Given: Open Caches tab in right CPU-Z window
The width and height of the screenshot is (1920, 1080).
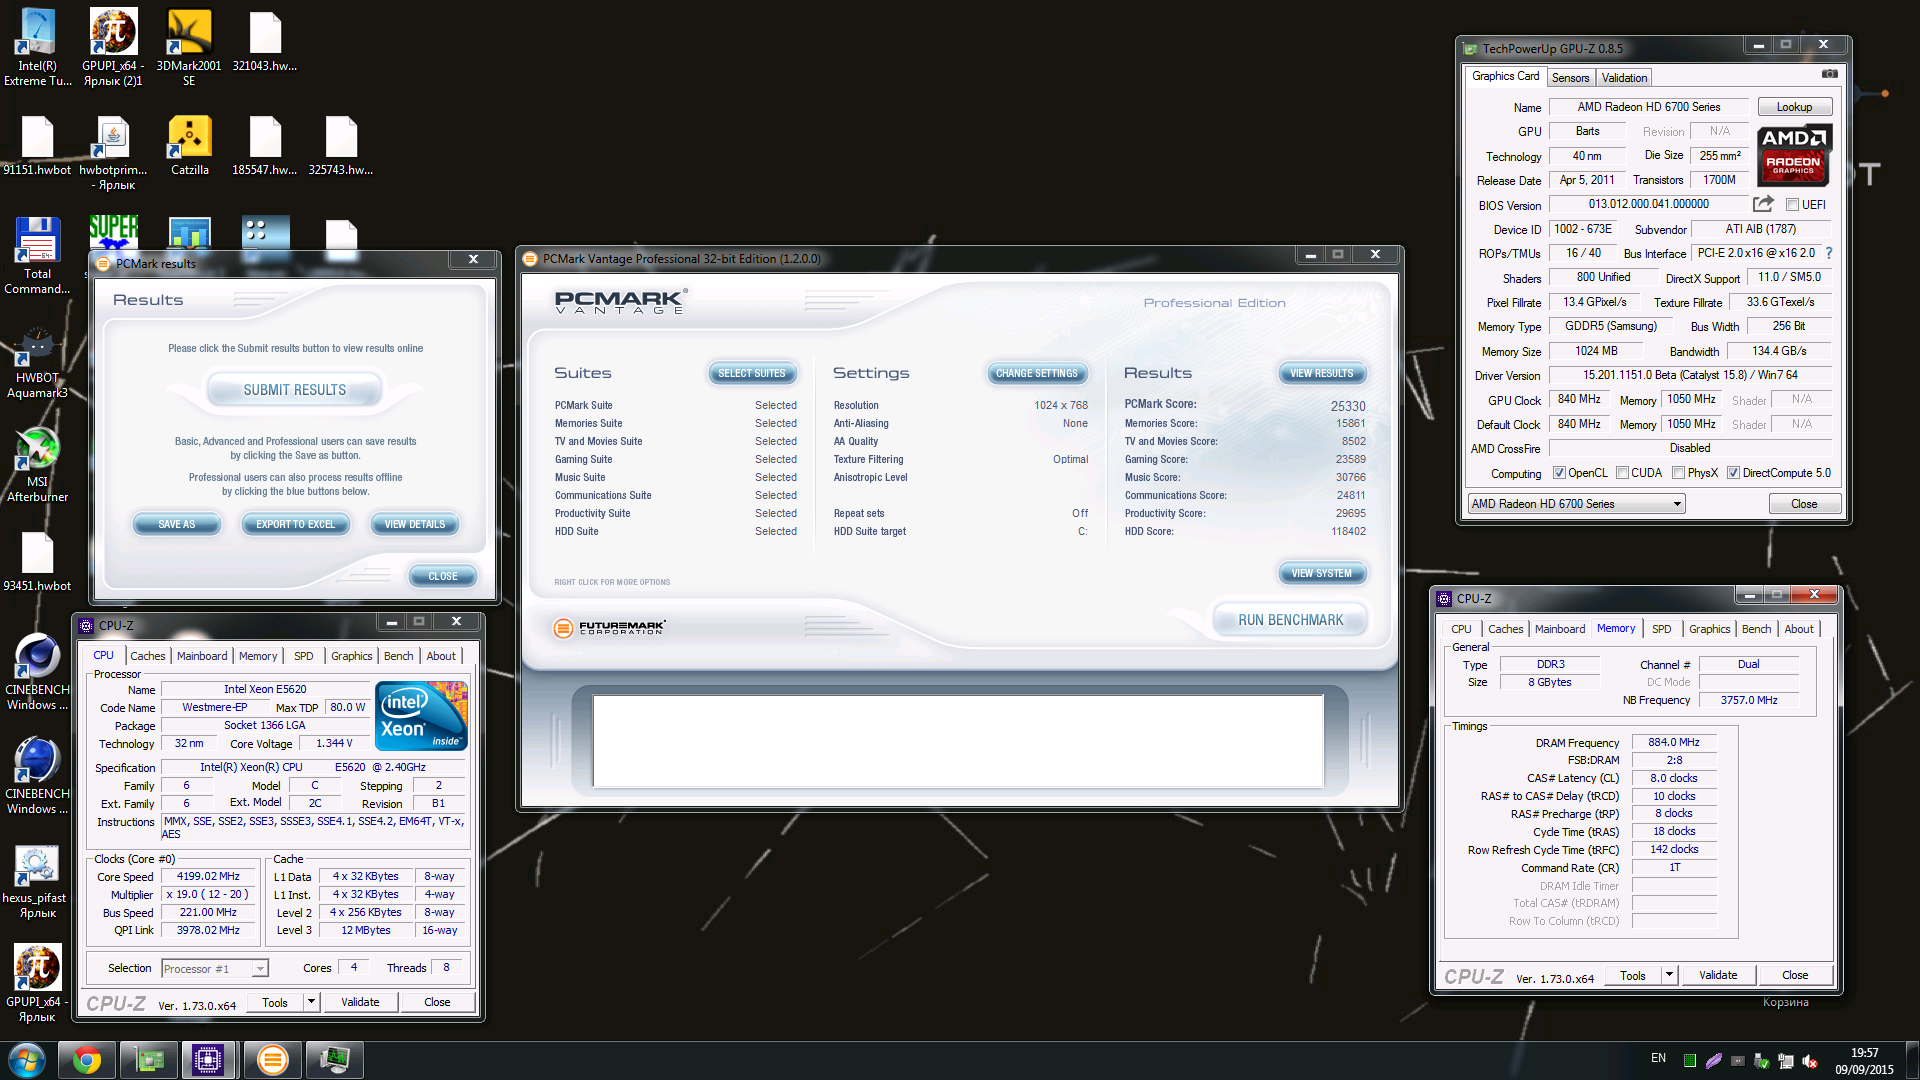Looking at the screenshot, I should coord(1505,629).
